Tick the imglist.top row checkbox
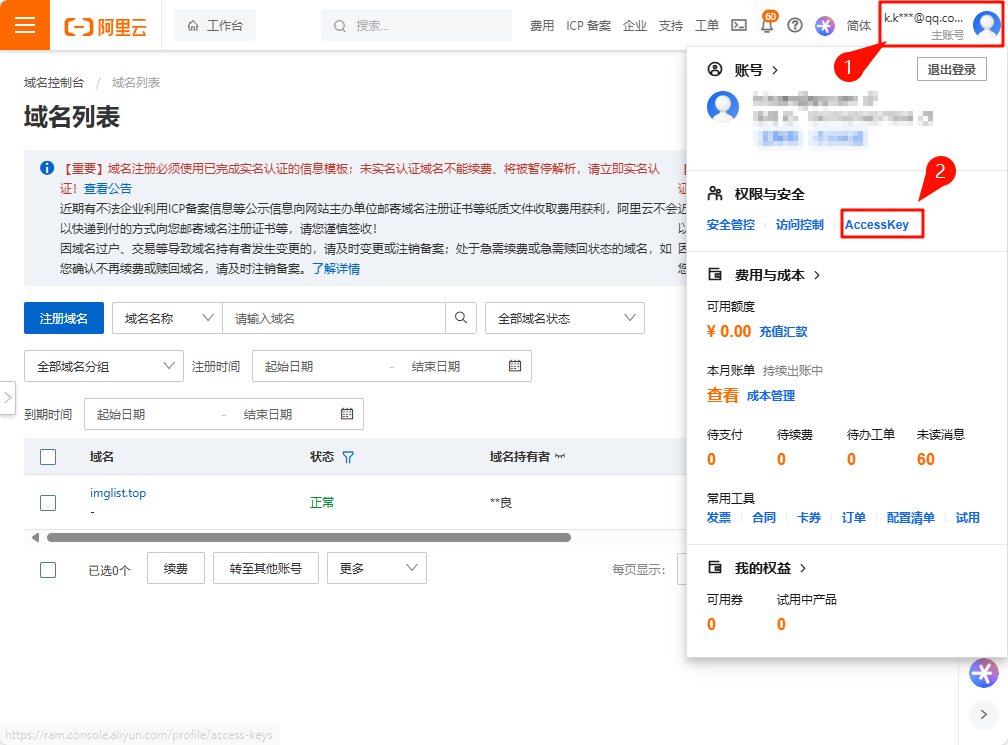 tap(48, 503)
